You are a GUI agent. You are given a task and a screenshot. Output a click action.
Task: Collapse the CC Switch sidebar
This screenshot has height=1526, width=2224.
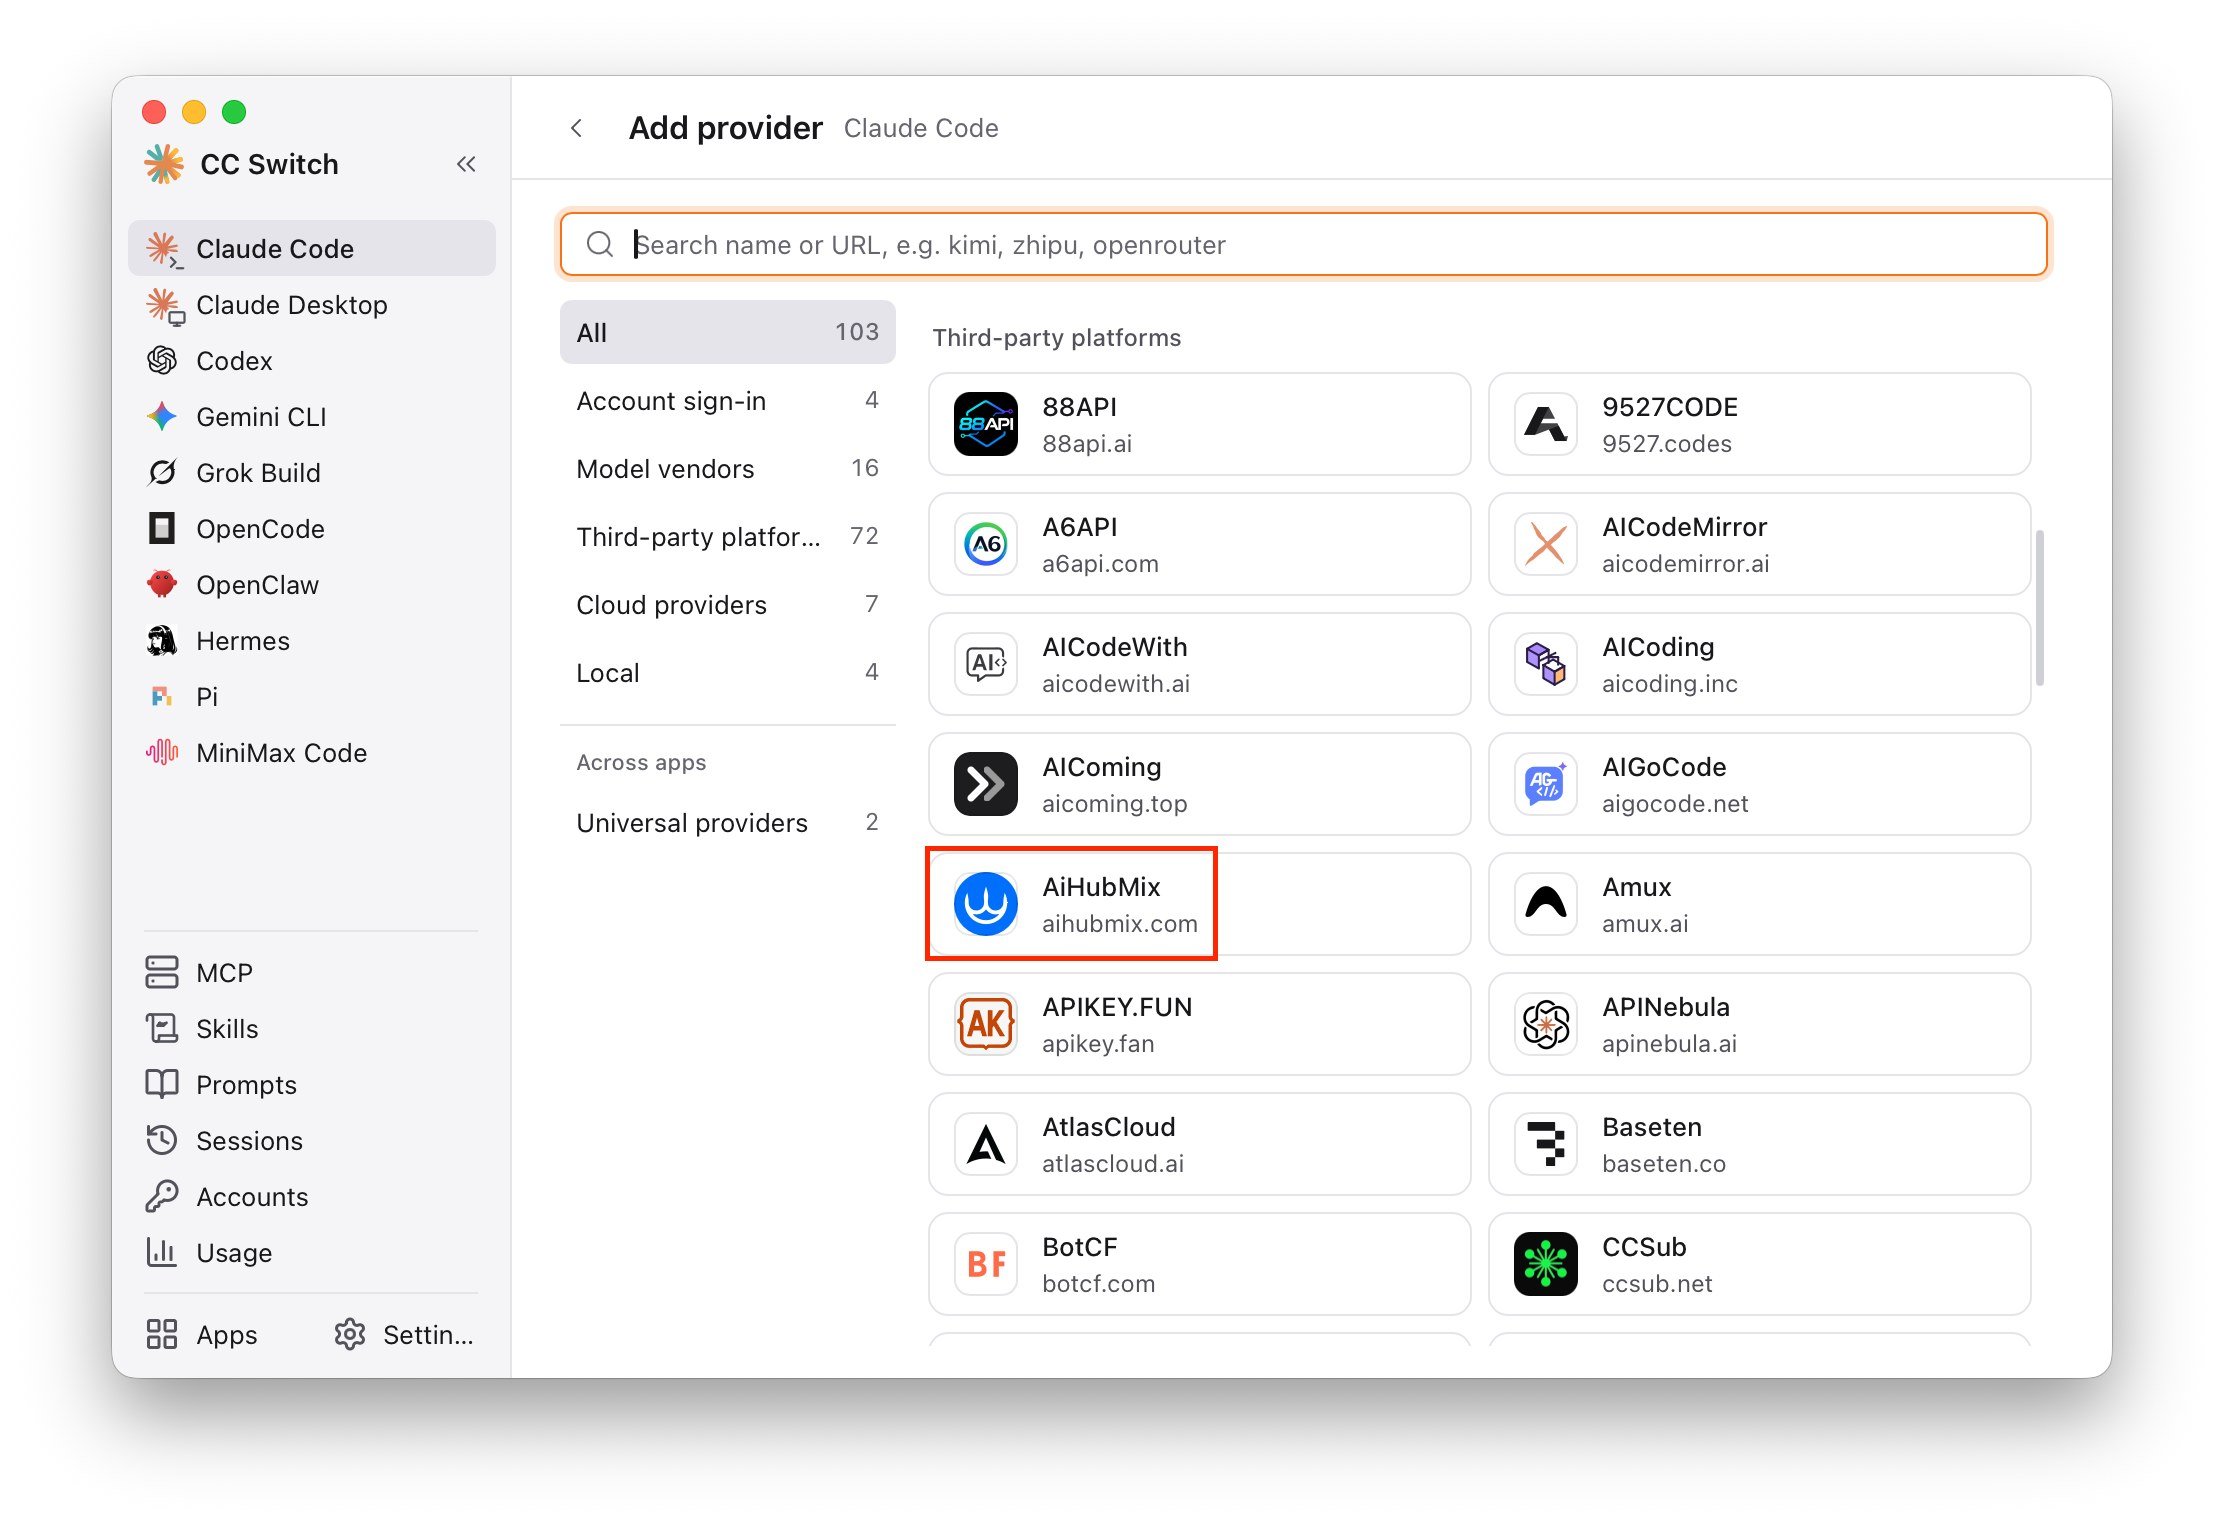click(x=466, y=164)
